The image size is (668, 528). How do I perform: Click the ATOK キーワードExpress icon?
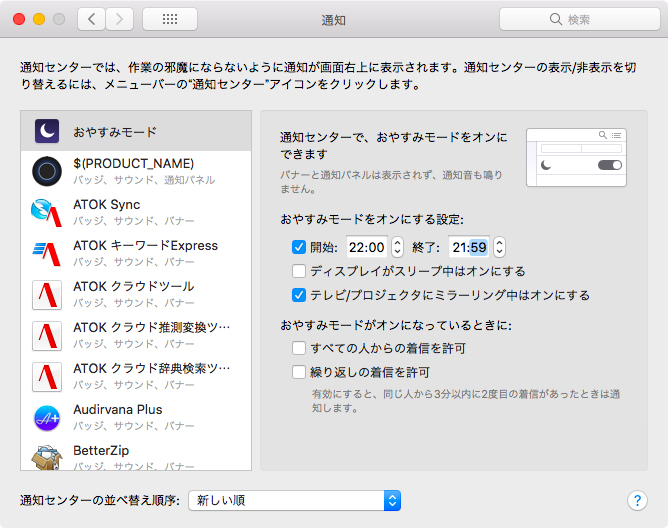click(47, 253)
